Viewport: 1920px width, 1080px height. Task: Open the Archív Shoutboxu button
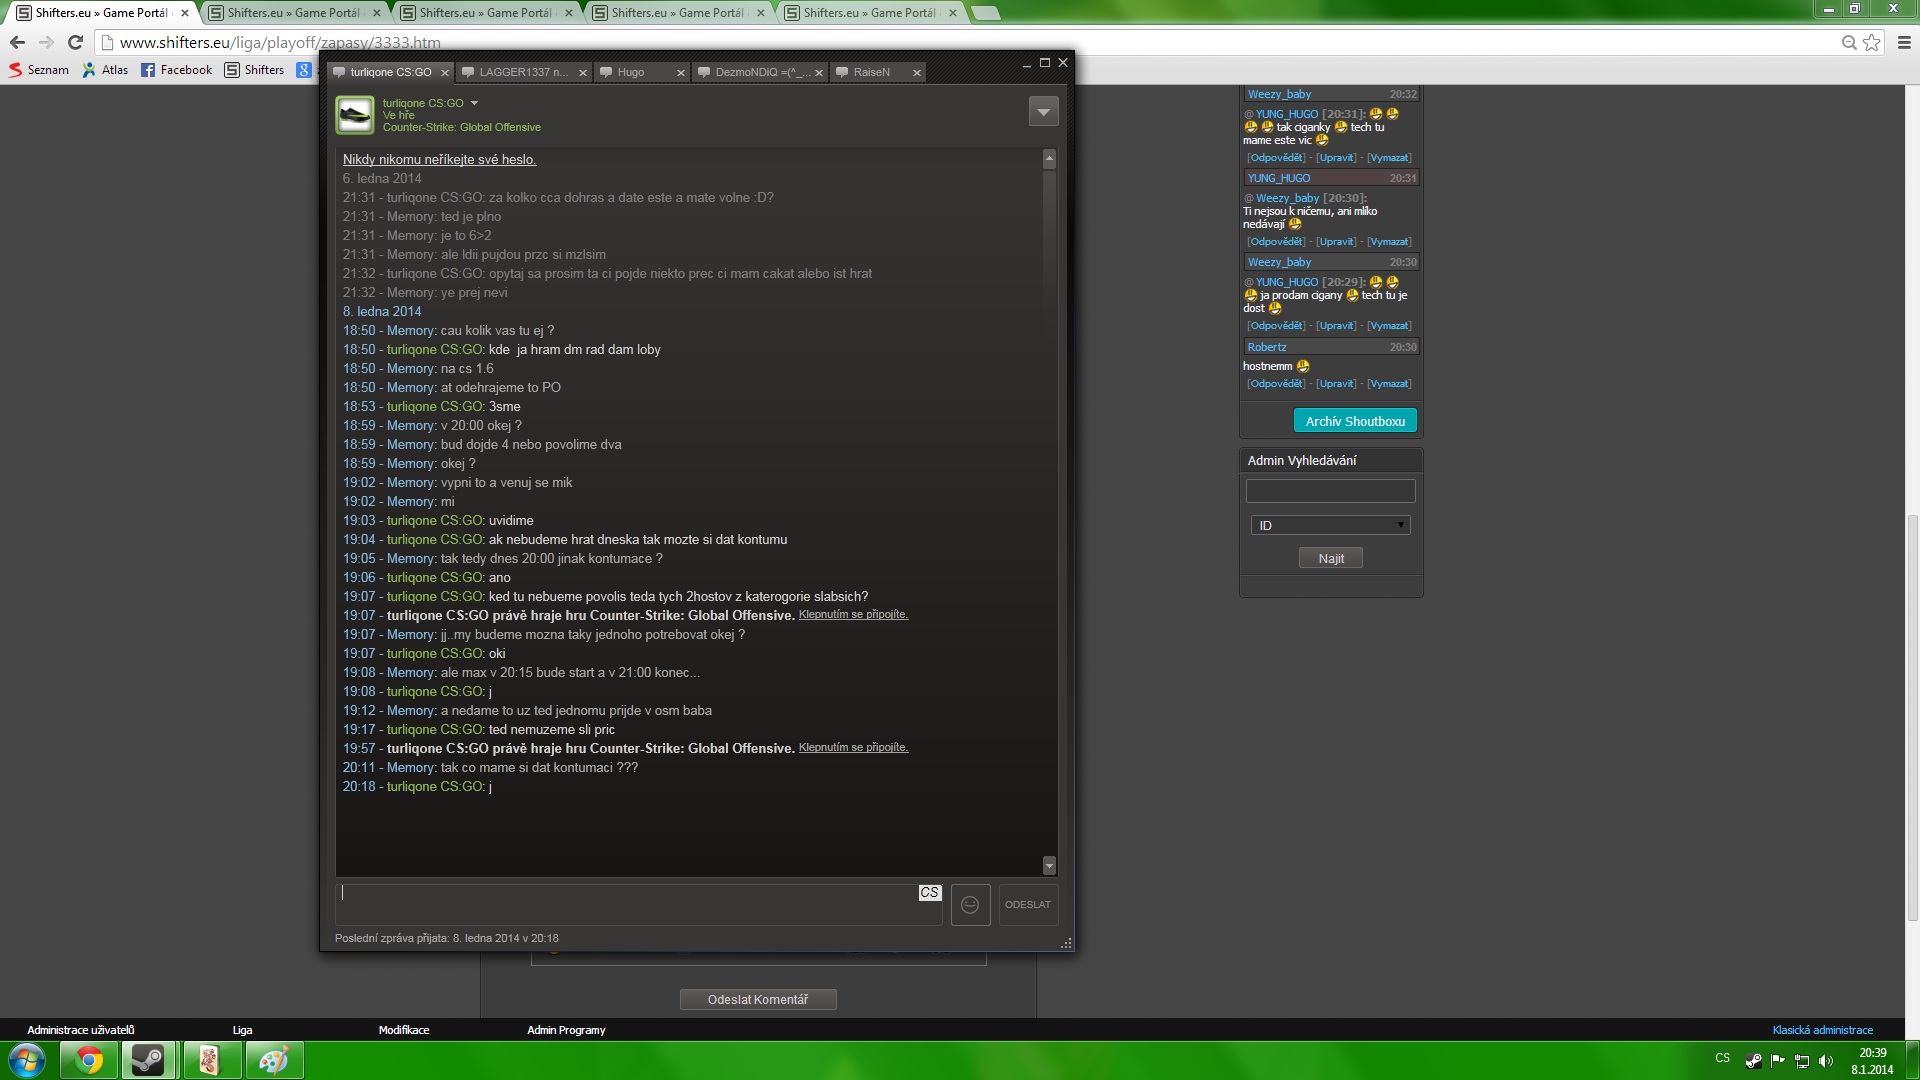click(x=1355, y=421)
